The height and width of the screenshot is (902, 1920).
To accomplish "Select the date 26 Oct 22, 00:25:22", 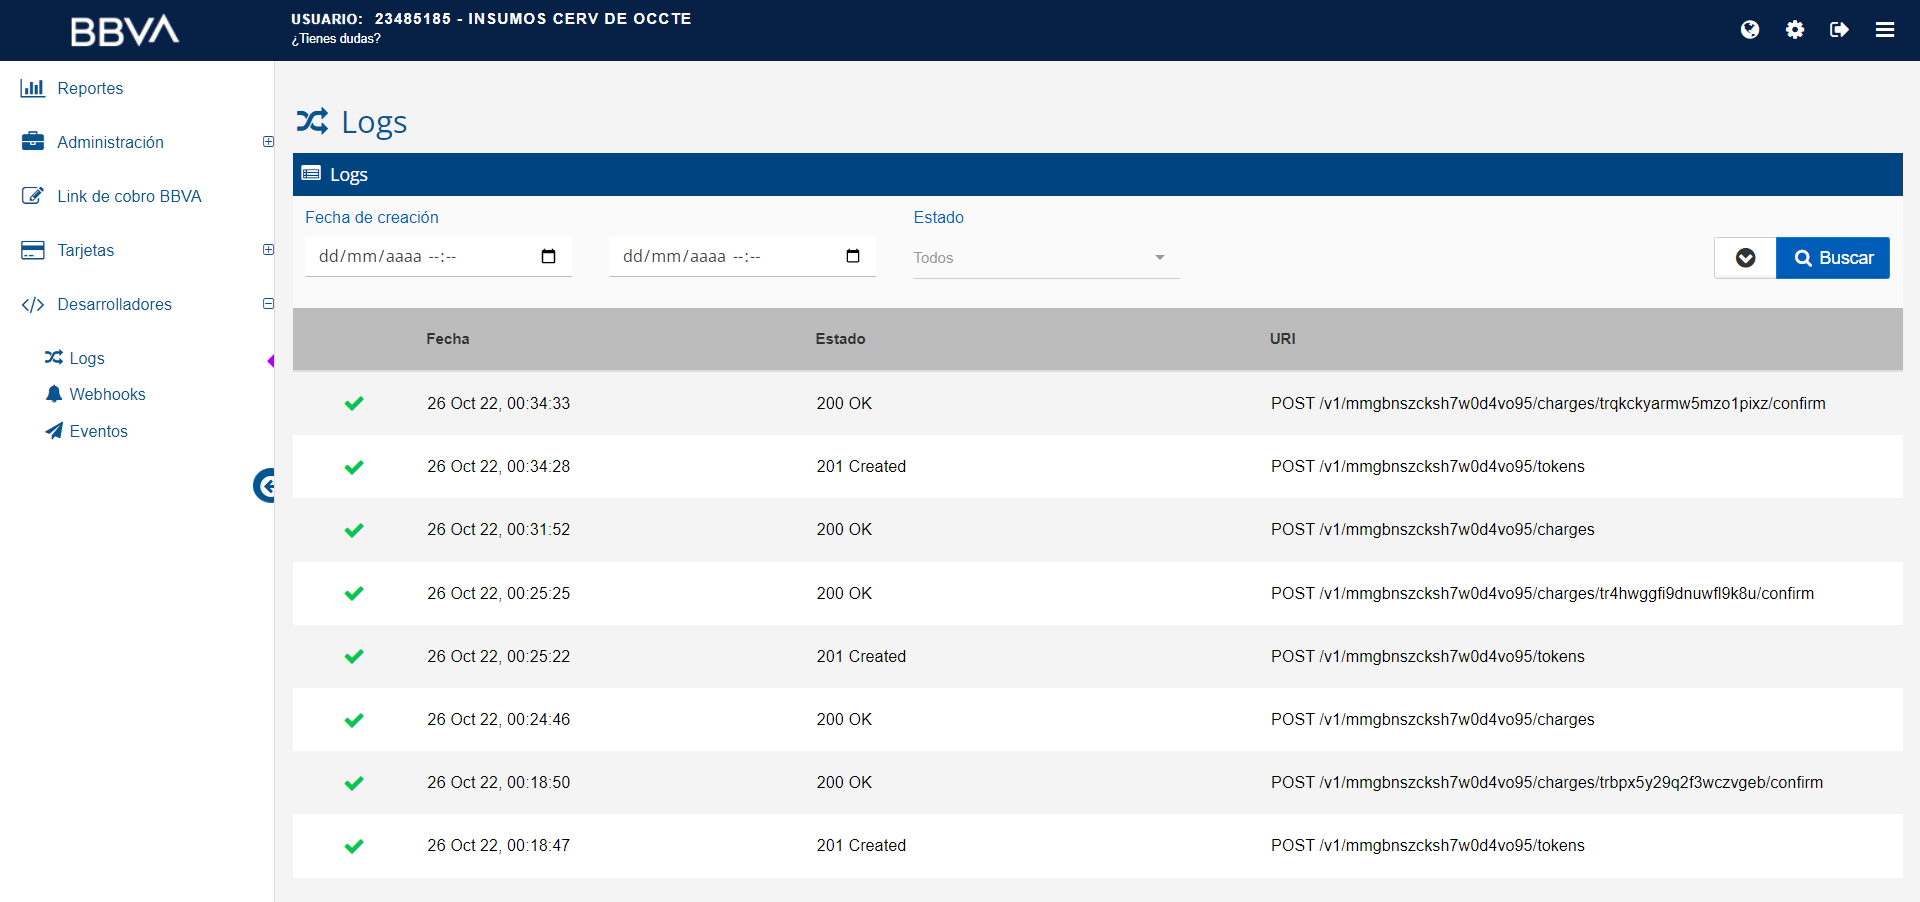I will (x=498, y=656).
